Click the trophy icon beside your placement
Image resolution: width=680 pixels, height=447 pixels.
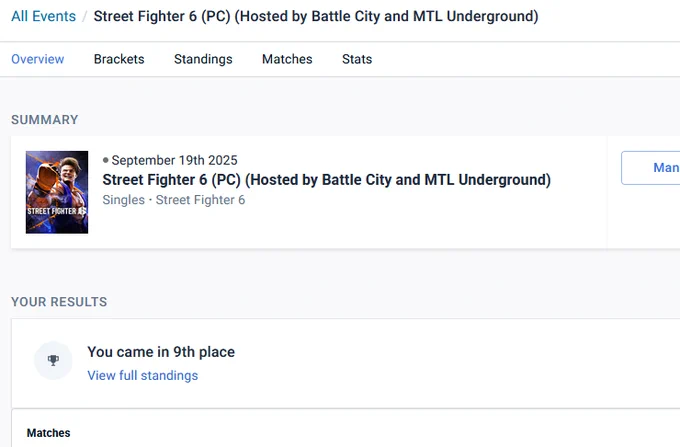point(53,360)
